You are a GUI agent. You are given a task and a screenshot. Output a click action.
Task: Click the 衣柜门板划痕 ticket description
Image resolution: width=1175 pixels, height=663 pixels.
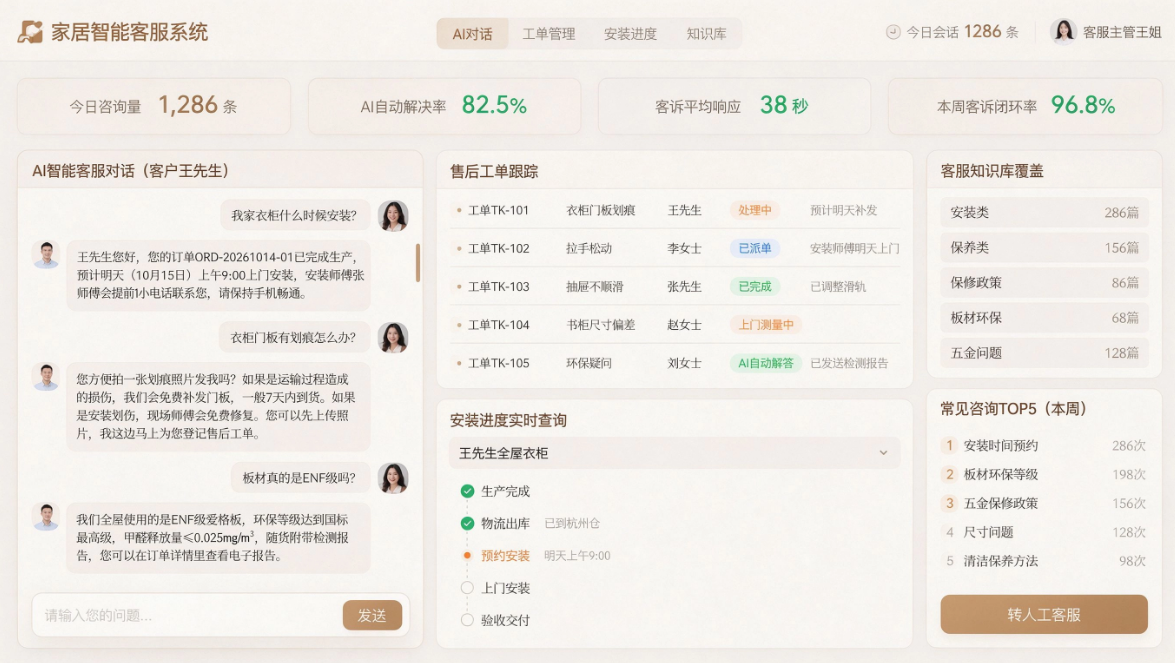pyautogui.click(x=601, y=211)
